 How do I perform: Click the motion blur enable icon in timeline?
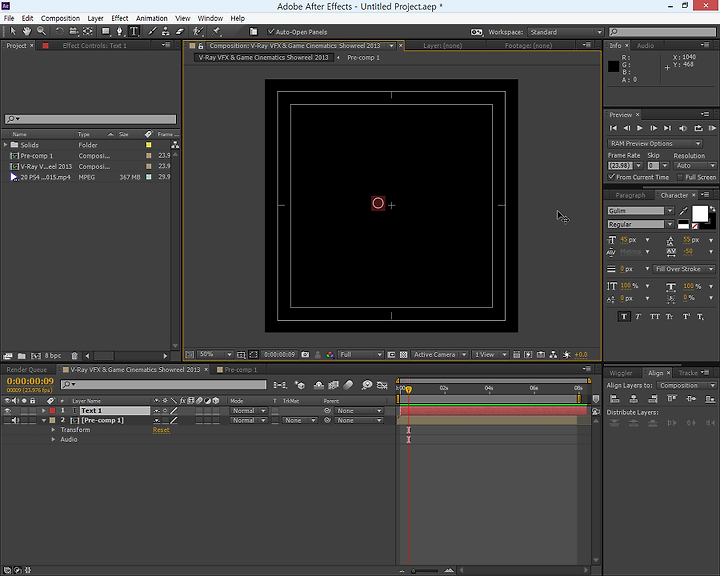coord(349,385)
